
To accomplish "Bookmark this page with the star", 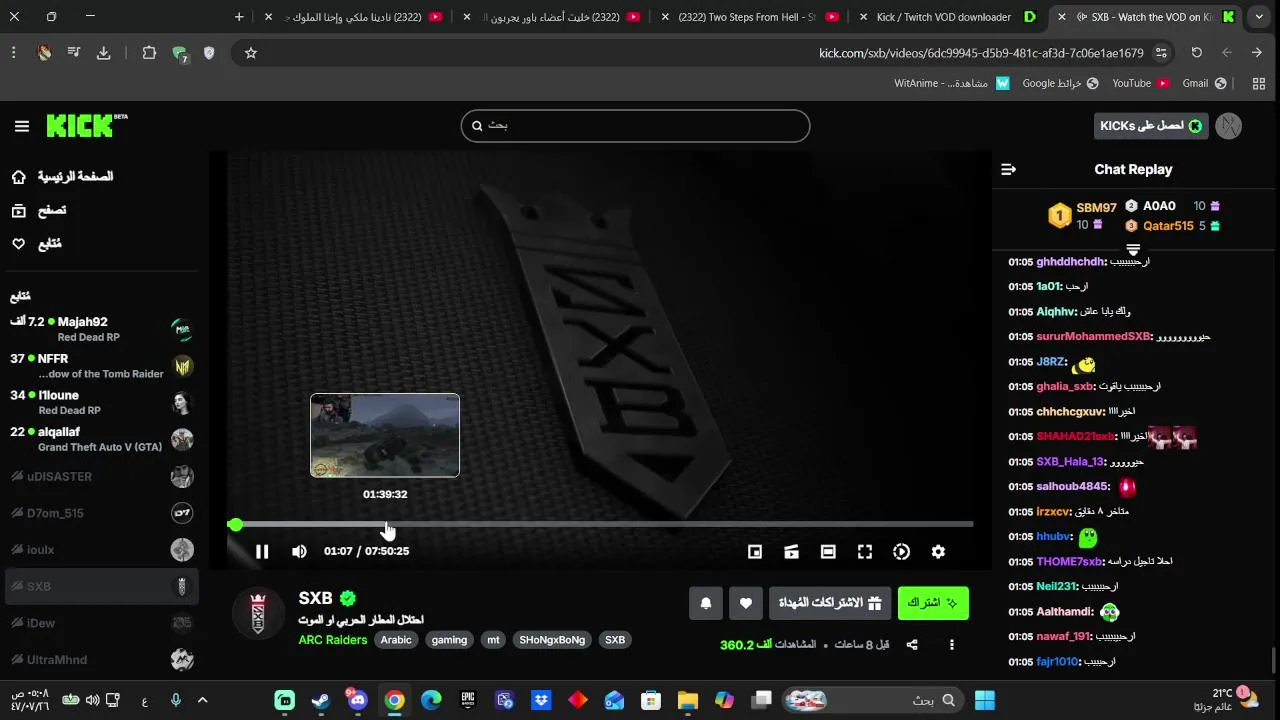I will [x=251, y=53].
